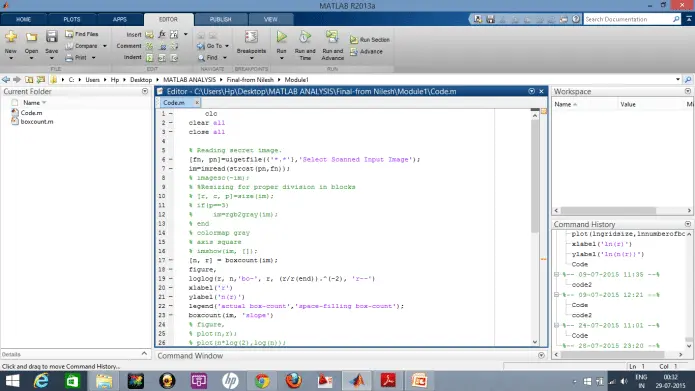Open the Current Folder panel actions menu

pyautogui.click(x=145, y=91)
